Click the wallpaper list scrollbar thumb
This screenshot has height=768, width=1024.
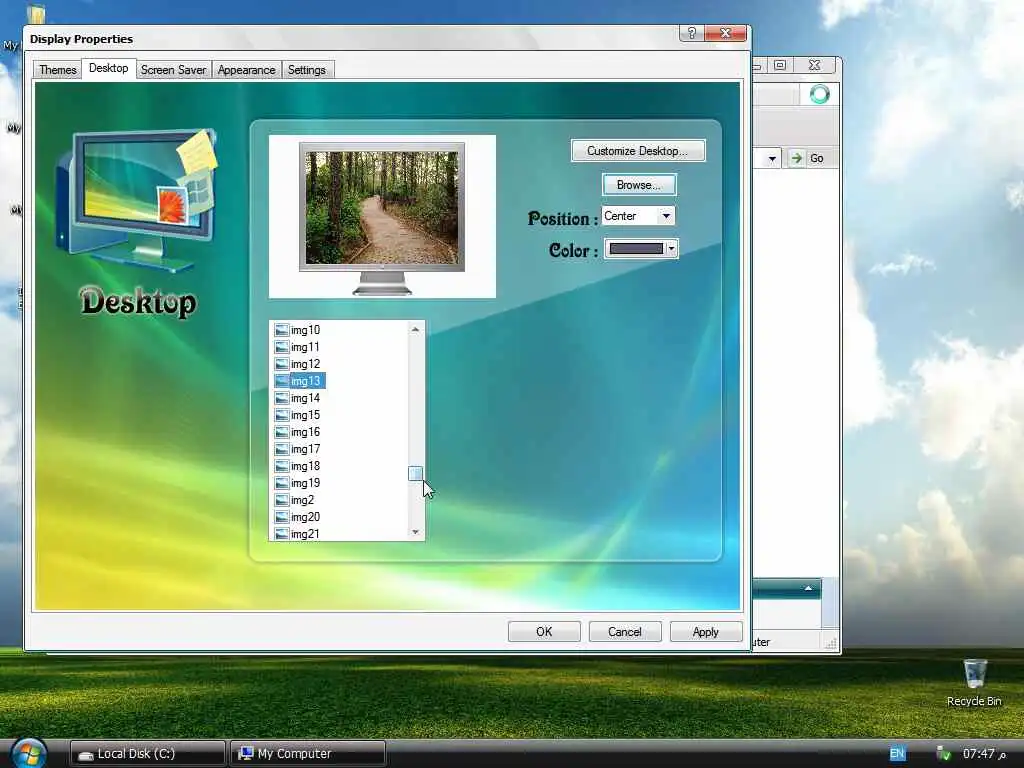(415, 473)
